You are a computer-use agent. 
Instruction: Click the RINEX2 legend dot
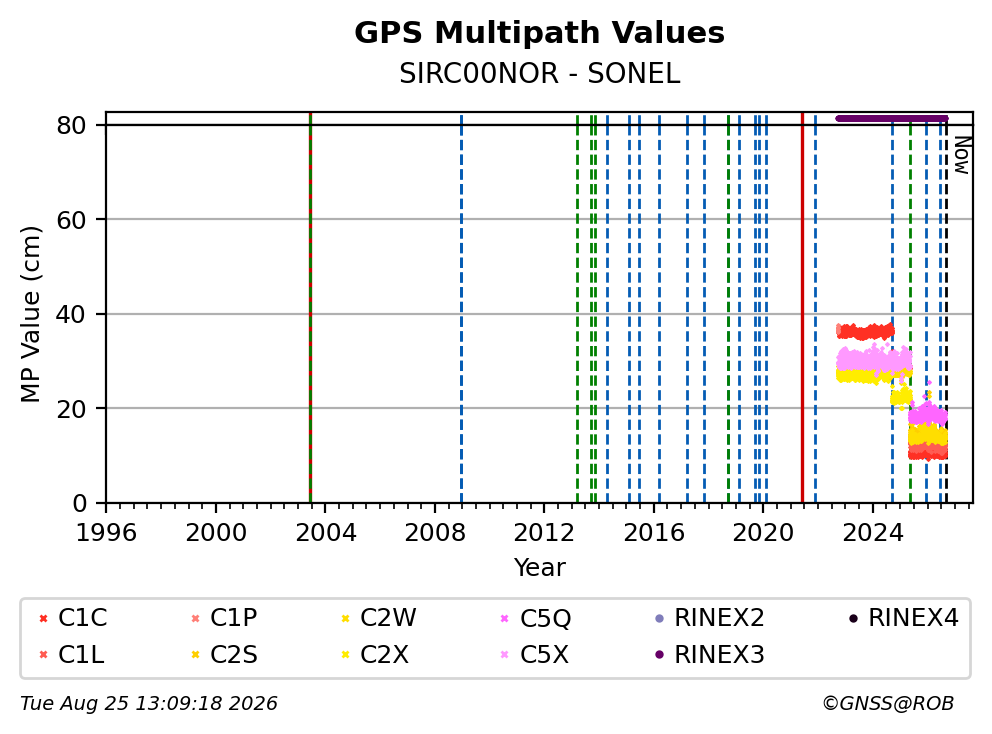coord(660,618)
